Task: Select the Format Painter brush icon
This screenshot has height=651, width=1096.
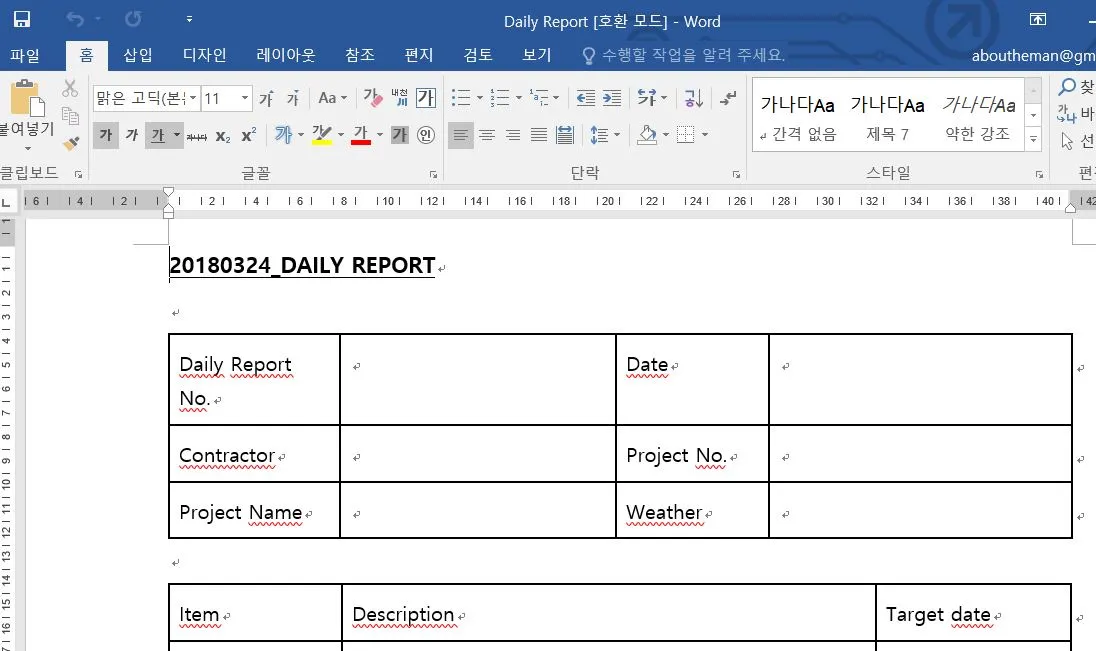Action: [70, 143]
